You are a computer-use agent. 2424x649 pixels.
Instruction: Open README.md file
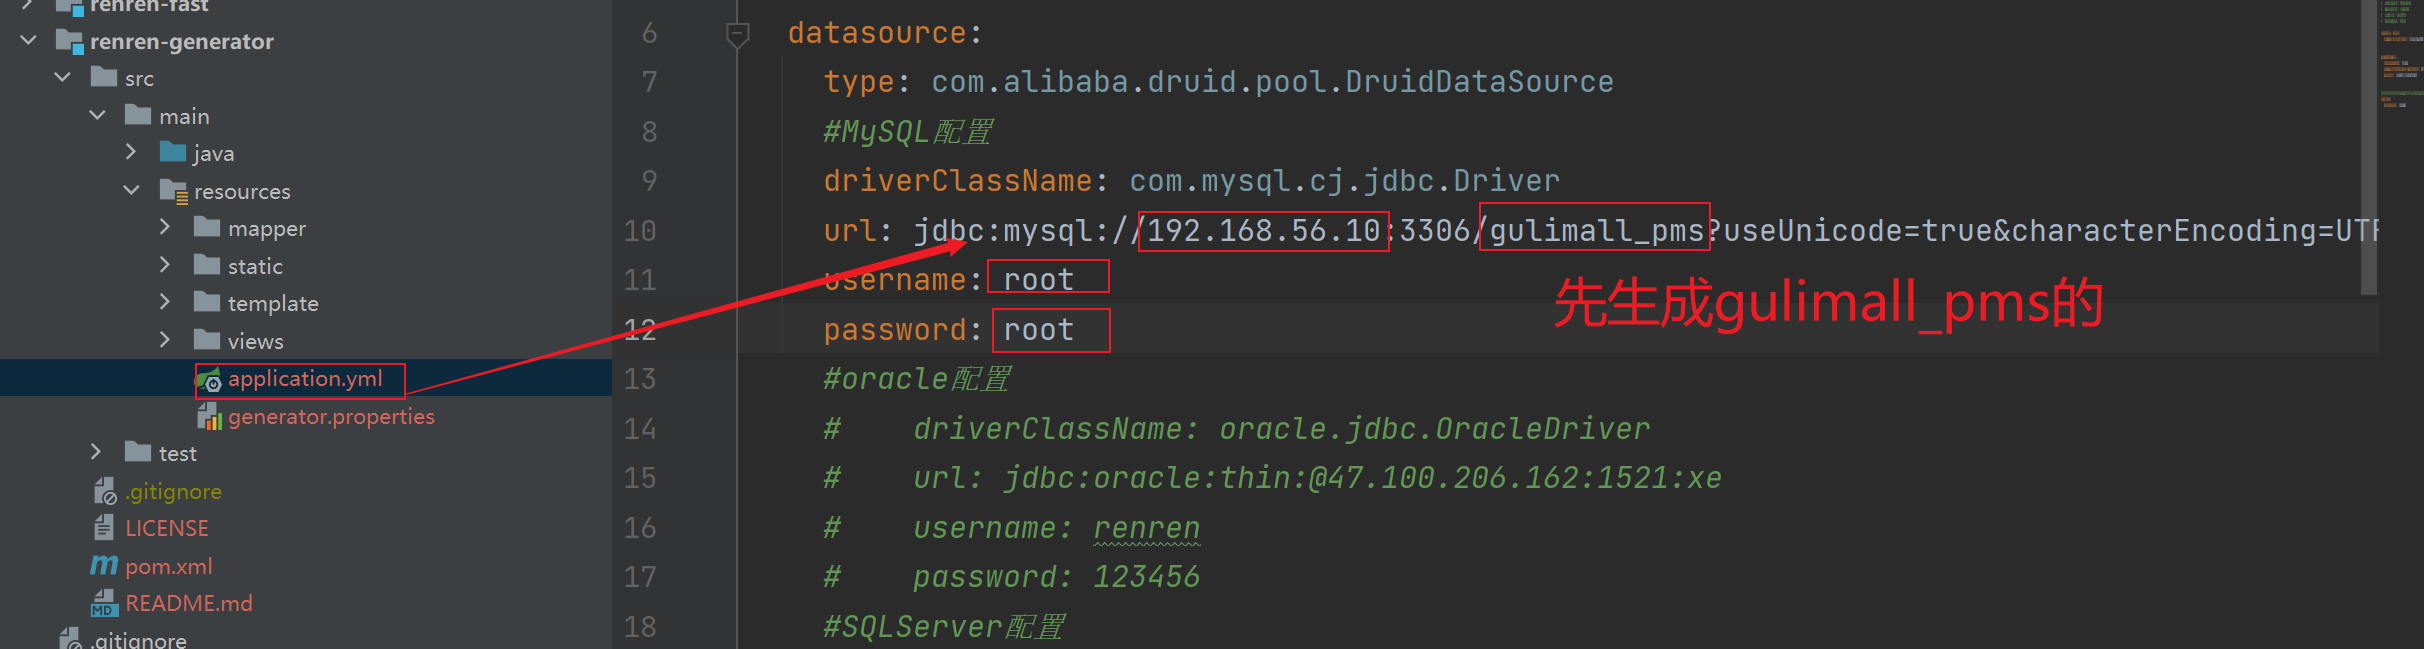pyautogui.click(x=189, y=603)
